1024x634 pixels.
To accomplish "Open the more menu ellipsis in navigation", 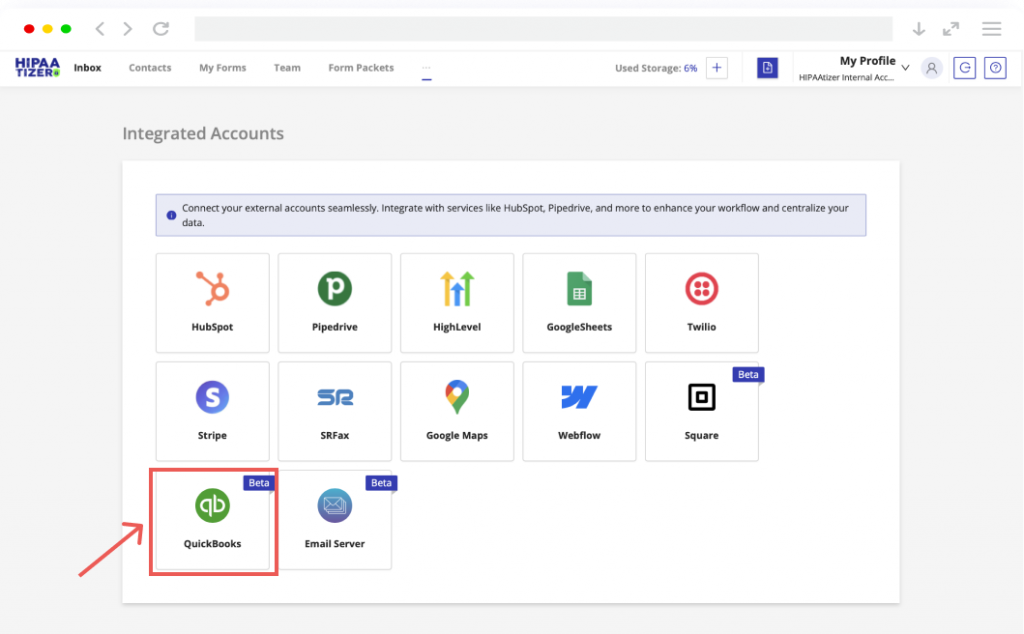I will [x=426, y=68].
